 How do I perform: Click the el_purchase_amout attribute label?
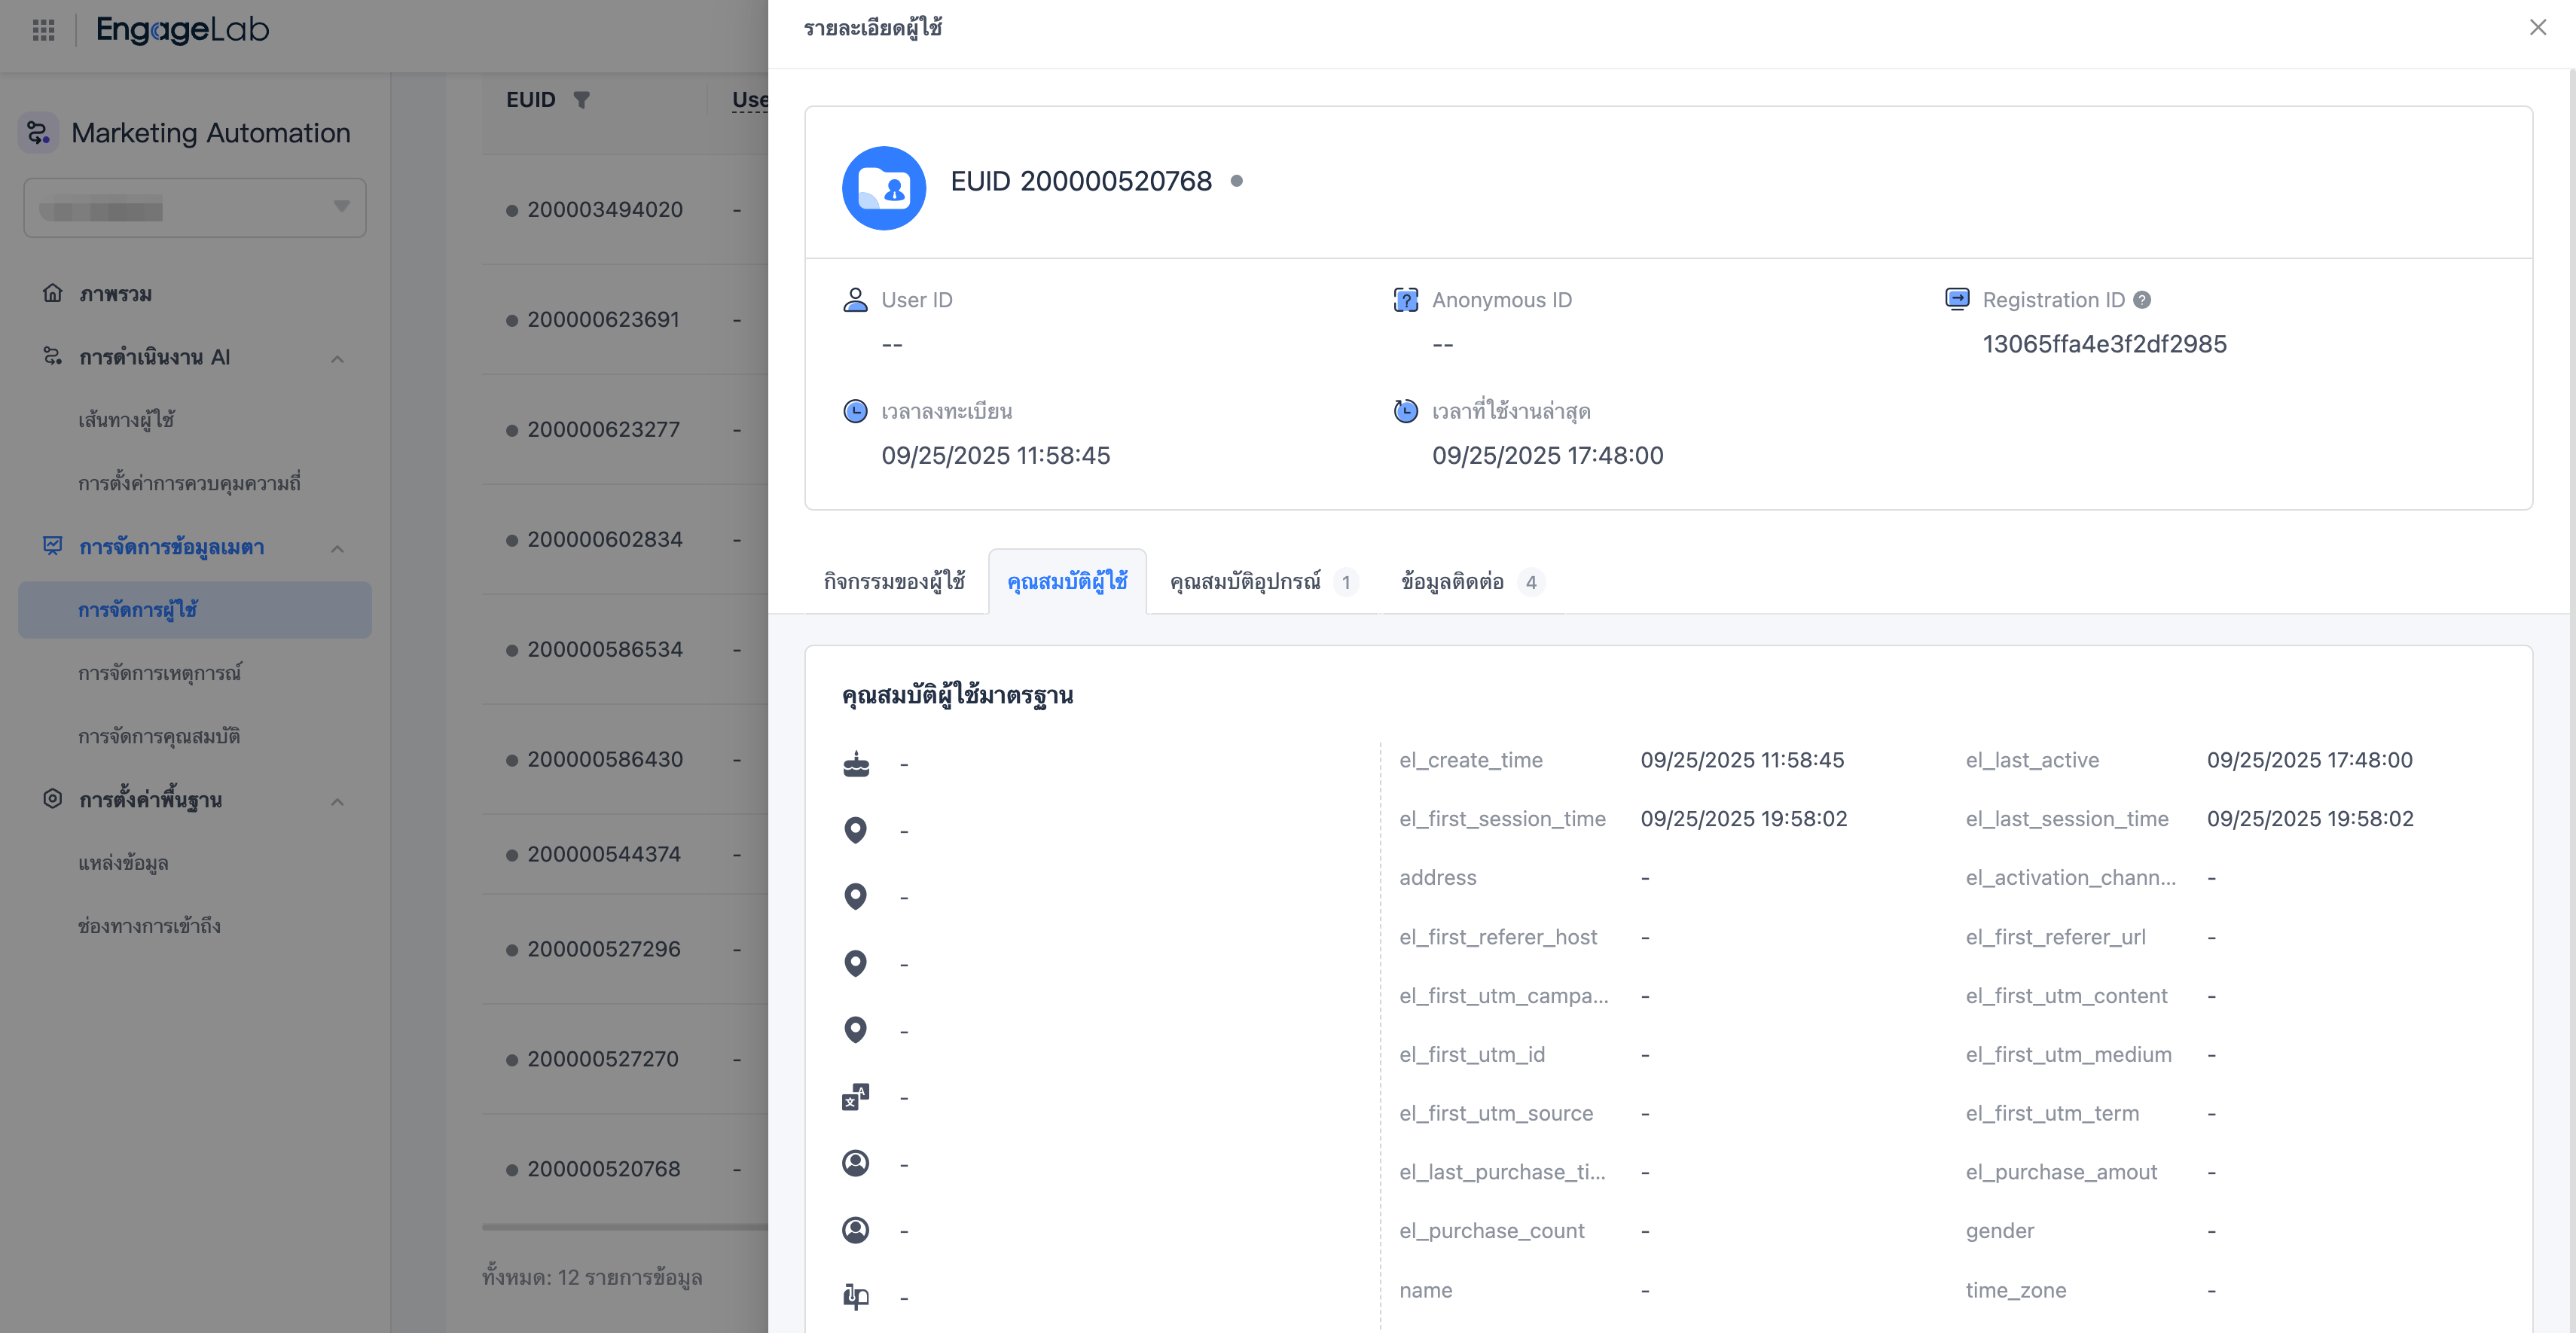[2061, 1172]
